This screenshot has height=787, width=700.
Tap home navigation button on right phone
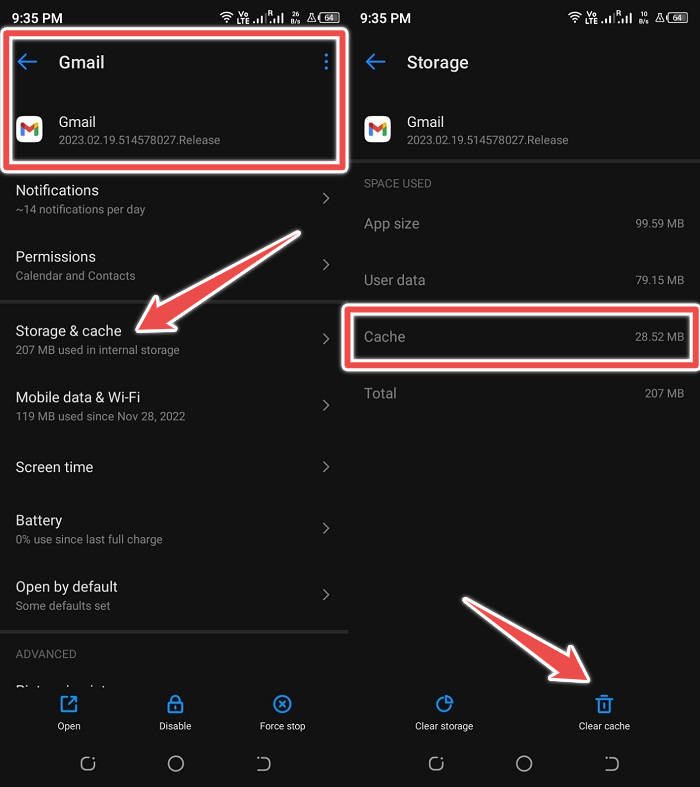click(524, 763)
